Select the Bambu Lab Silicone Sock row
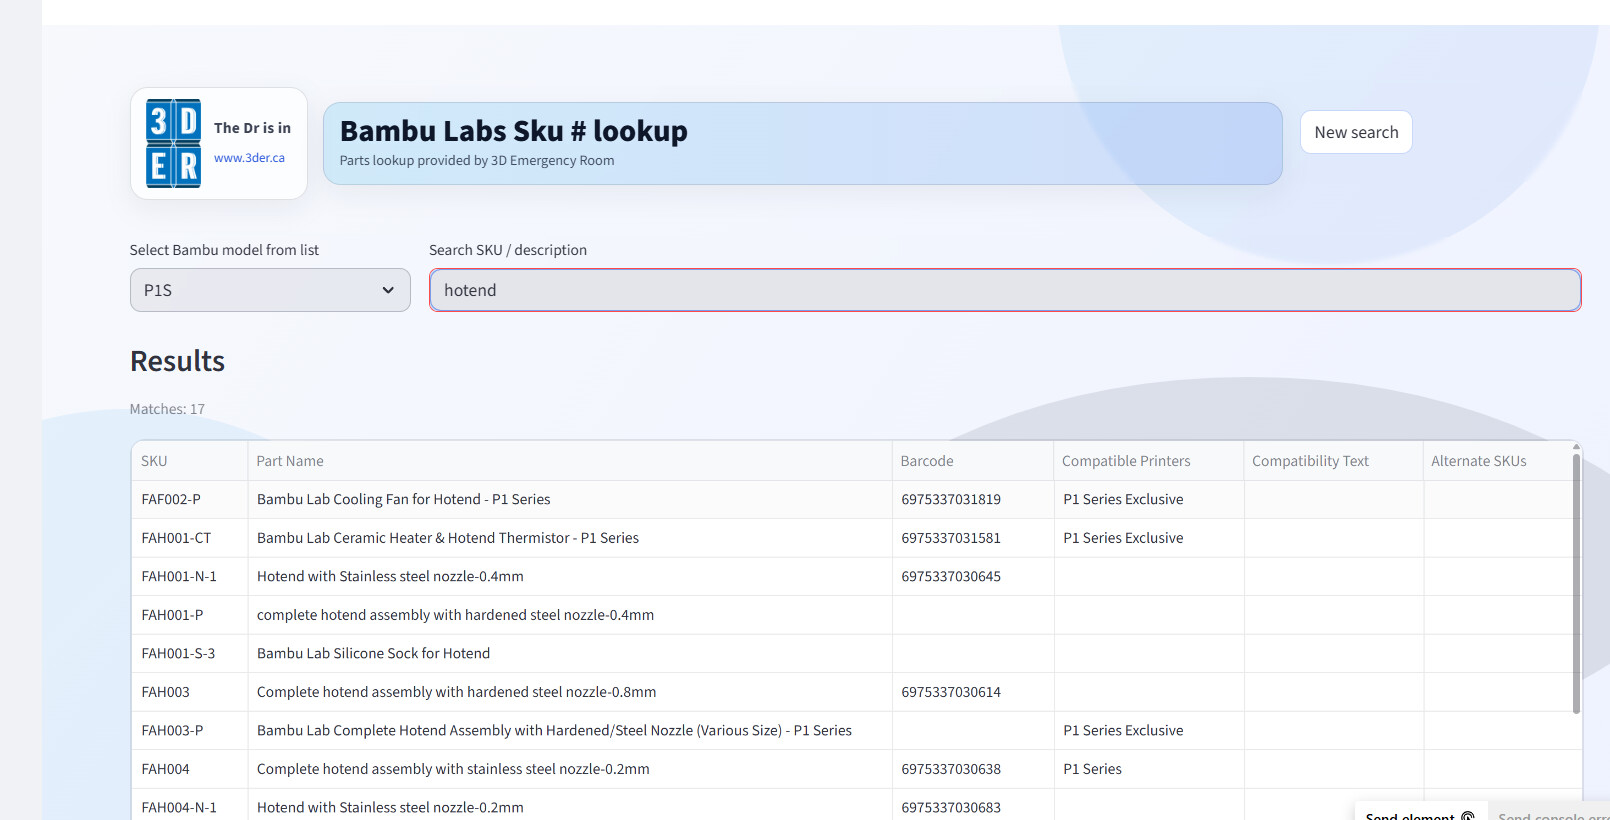1610x820 pixels. click(373, 653)
